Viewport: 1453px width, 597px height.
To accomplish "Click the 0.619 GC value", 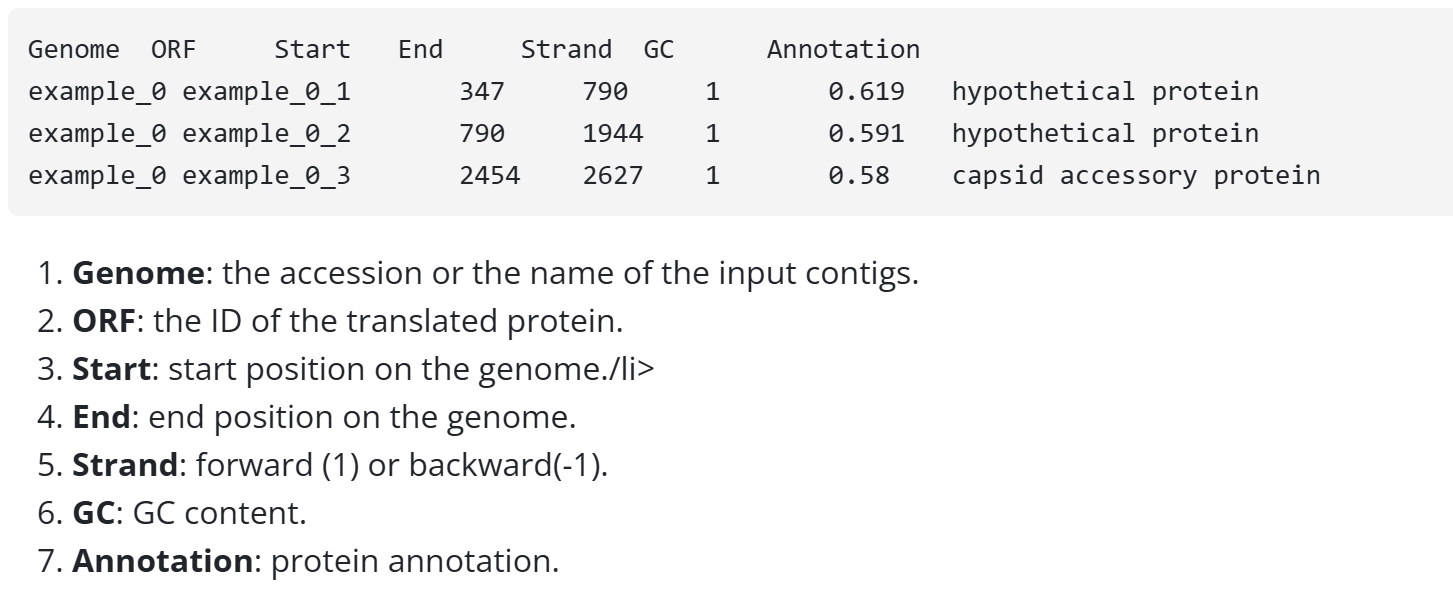I will [x=866, y=92].
